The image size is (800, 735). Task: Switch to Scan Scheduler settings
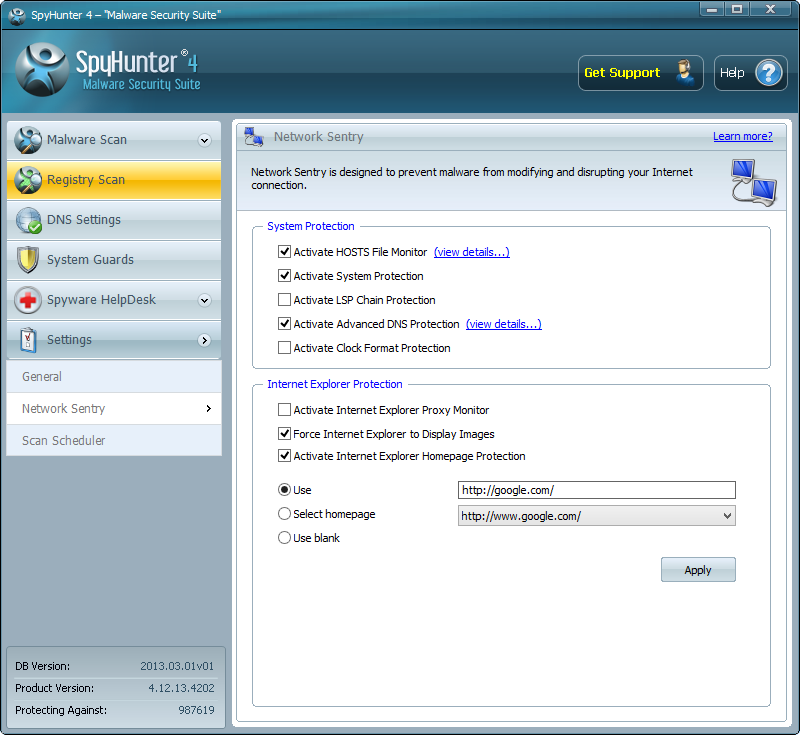click(x=63, y=441)
